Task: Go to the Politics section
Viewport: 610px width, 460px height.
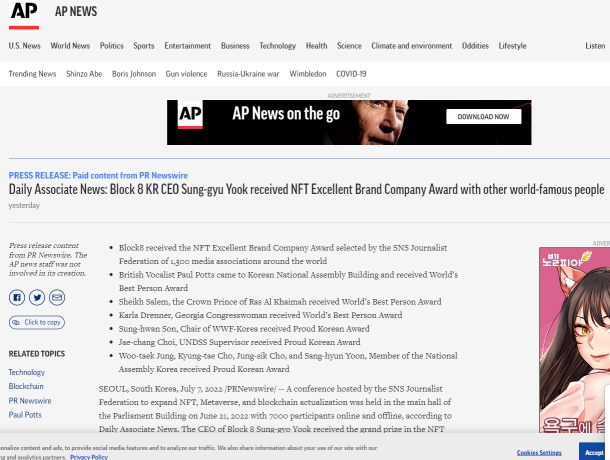Action: pos(112,46)
